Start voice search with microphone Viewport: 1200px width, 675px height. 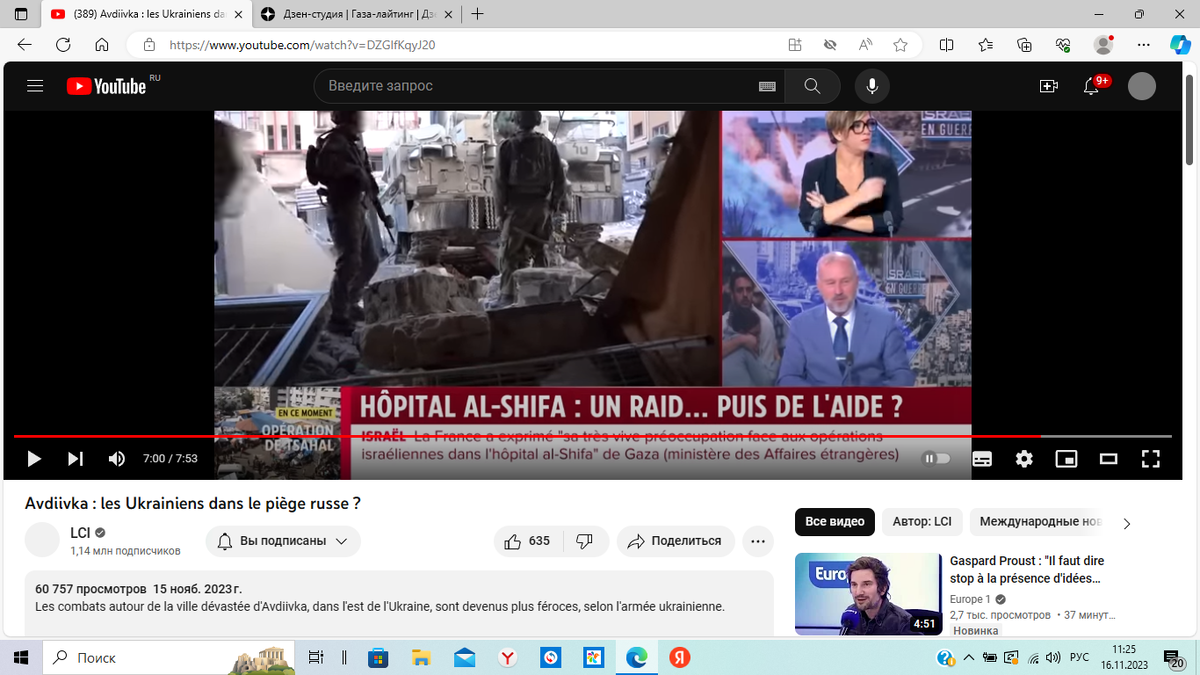coord(872,87)
